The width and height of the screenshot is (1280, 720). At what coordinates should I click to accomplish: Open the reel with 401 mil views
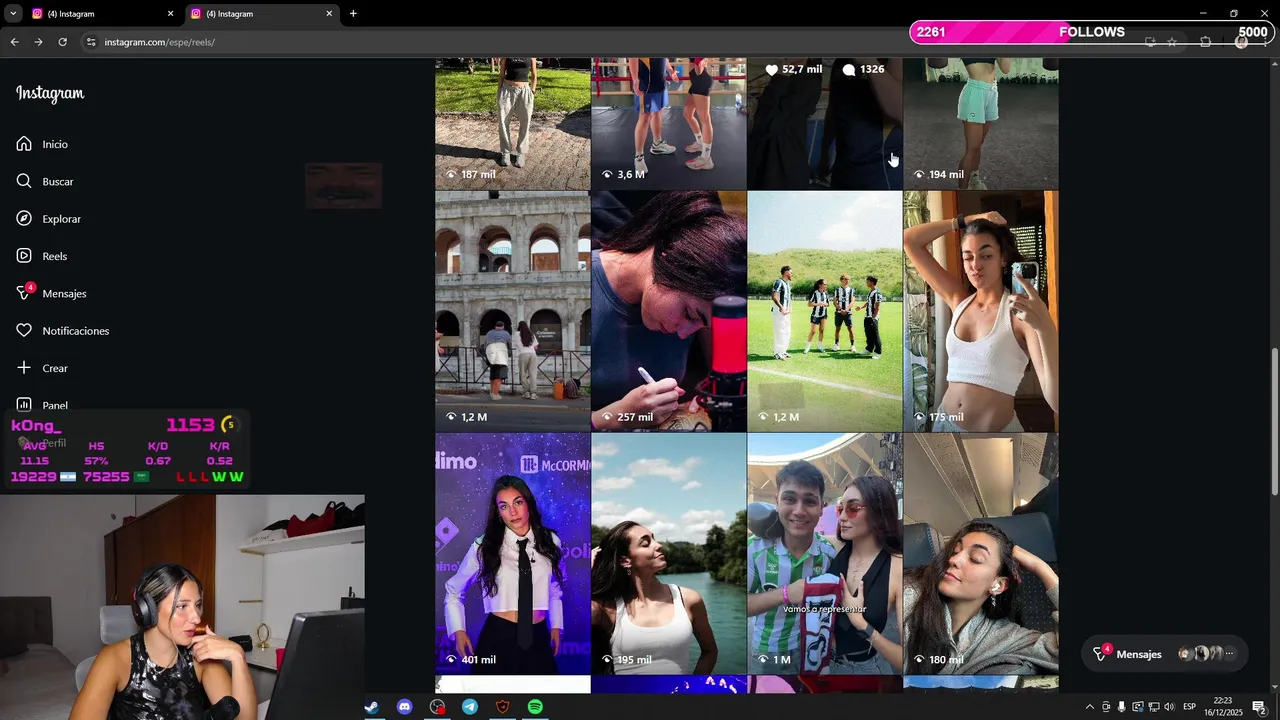(x=513, y=553)
